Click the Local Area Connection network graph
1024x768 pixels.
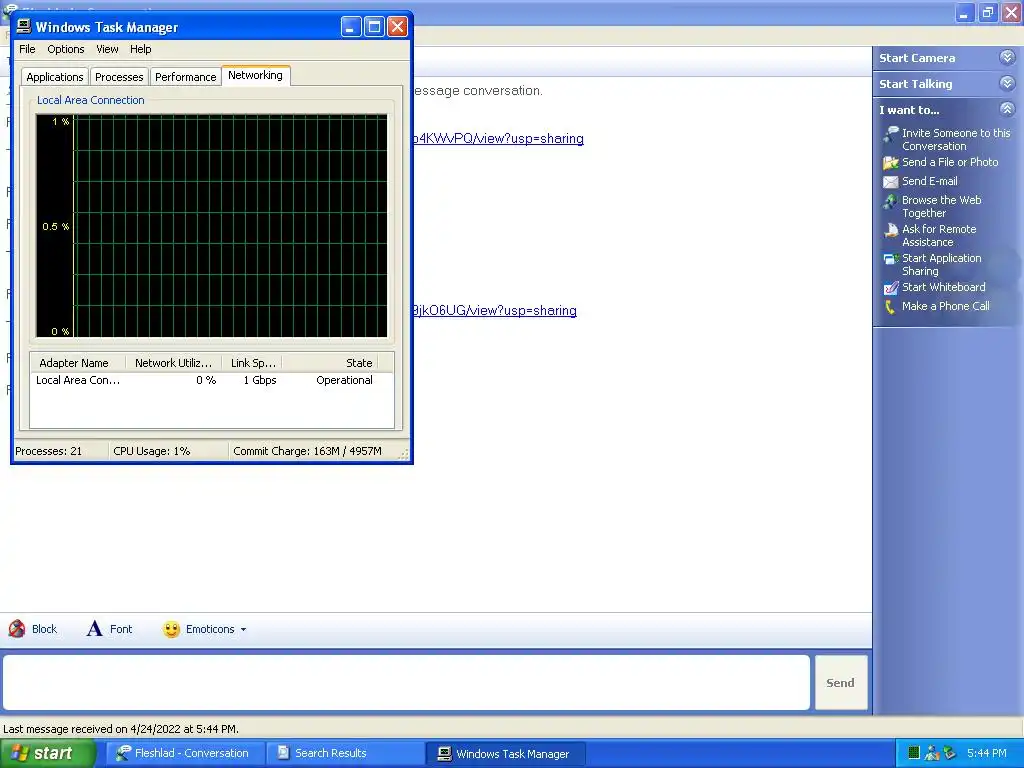coord(212,226)
